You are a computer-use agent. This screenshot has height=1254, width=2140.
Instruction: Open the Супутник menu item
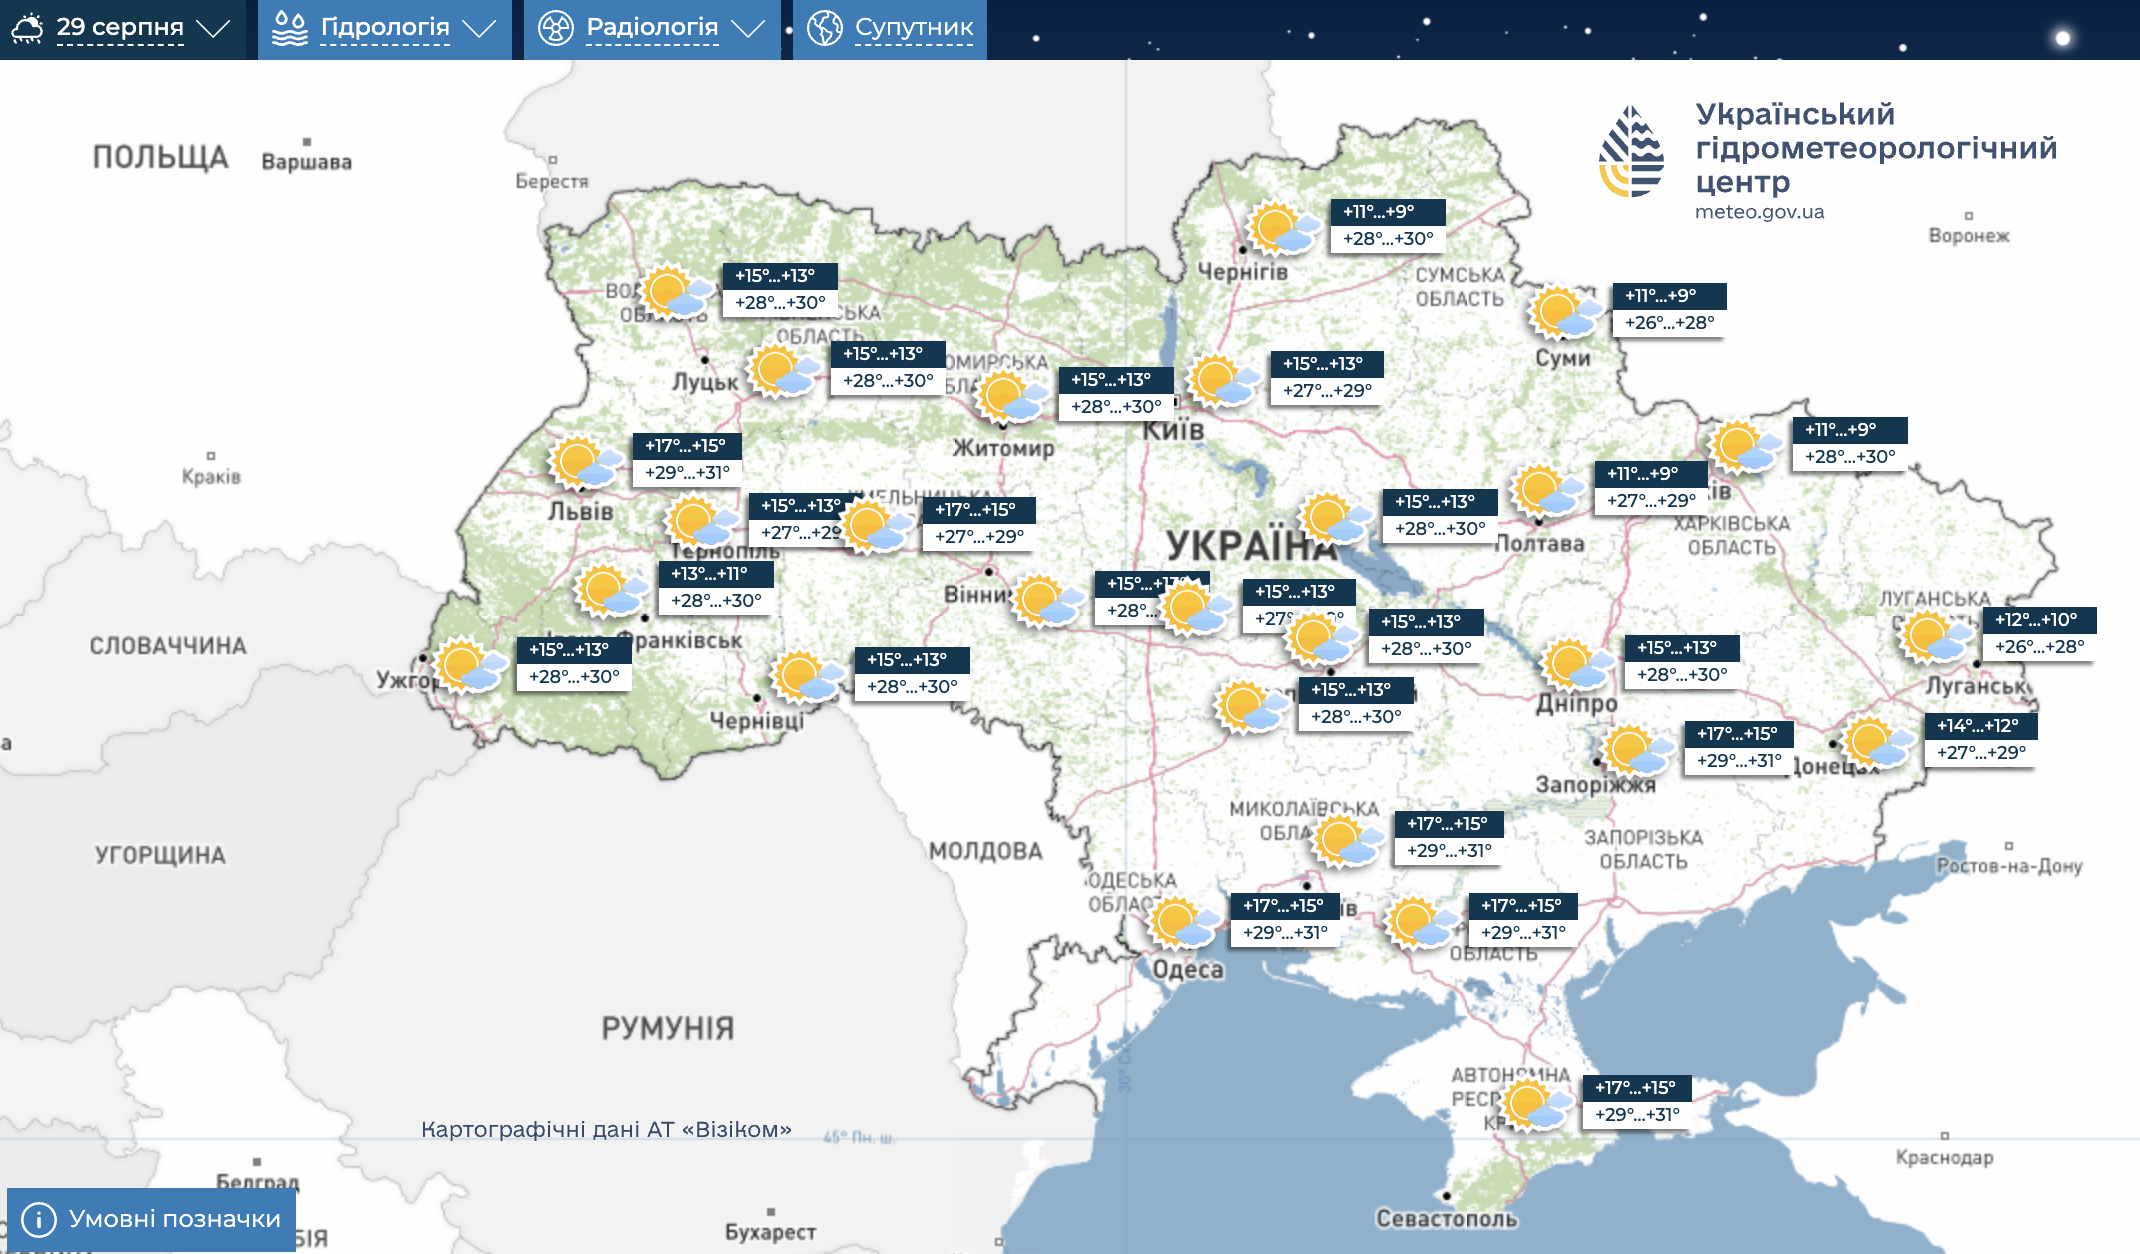pyautogui.click(x=913, y=28)
